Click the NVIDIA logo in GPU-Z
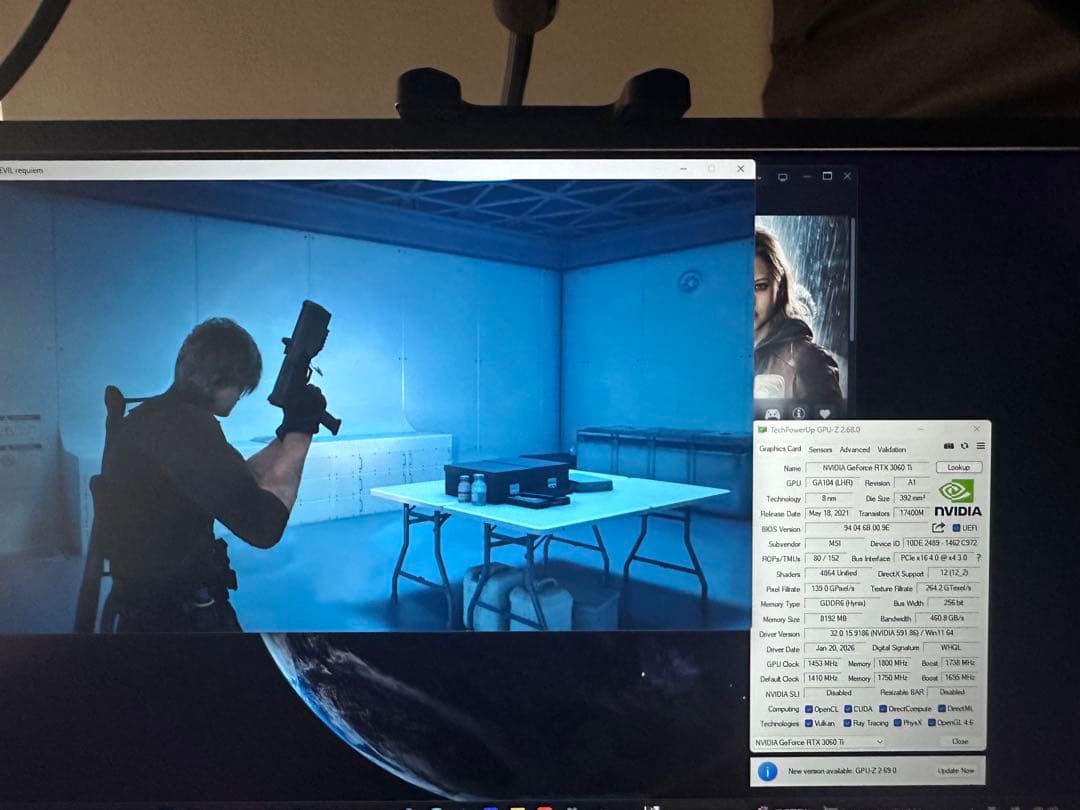 coord(957,499)
